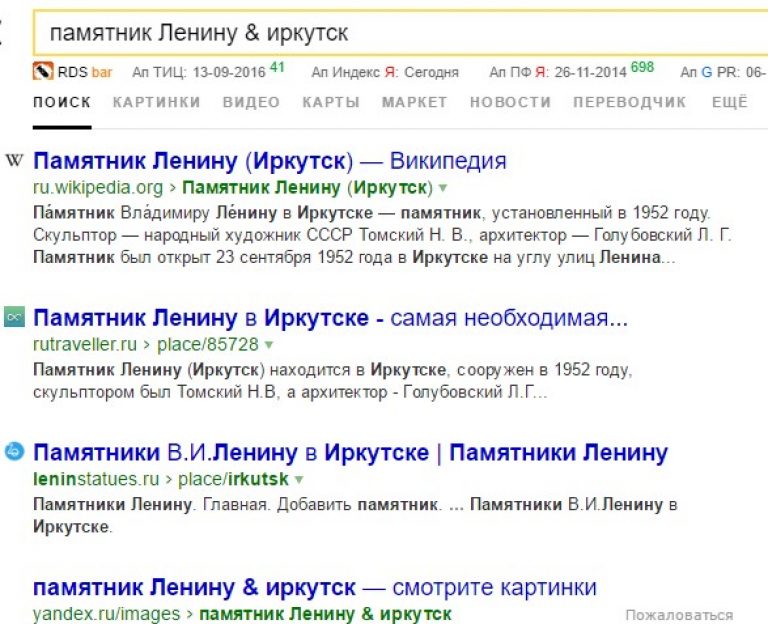
Task: Go to the НОВОСТИ tab
Action: 510,102
